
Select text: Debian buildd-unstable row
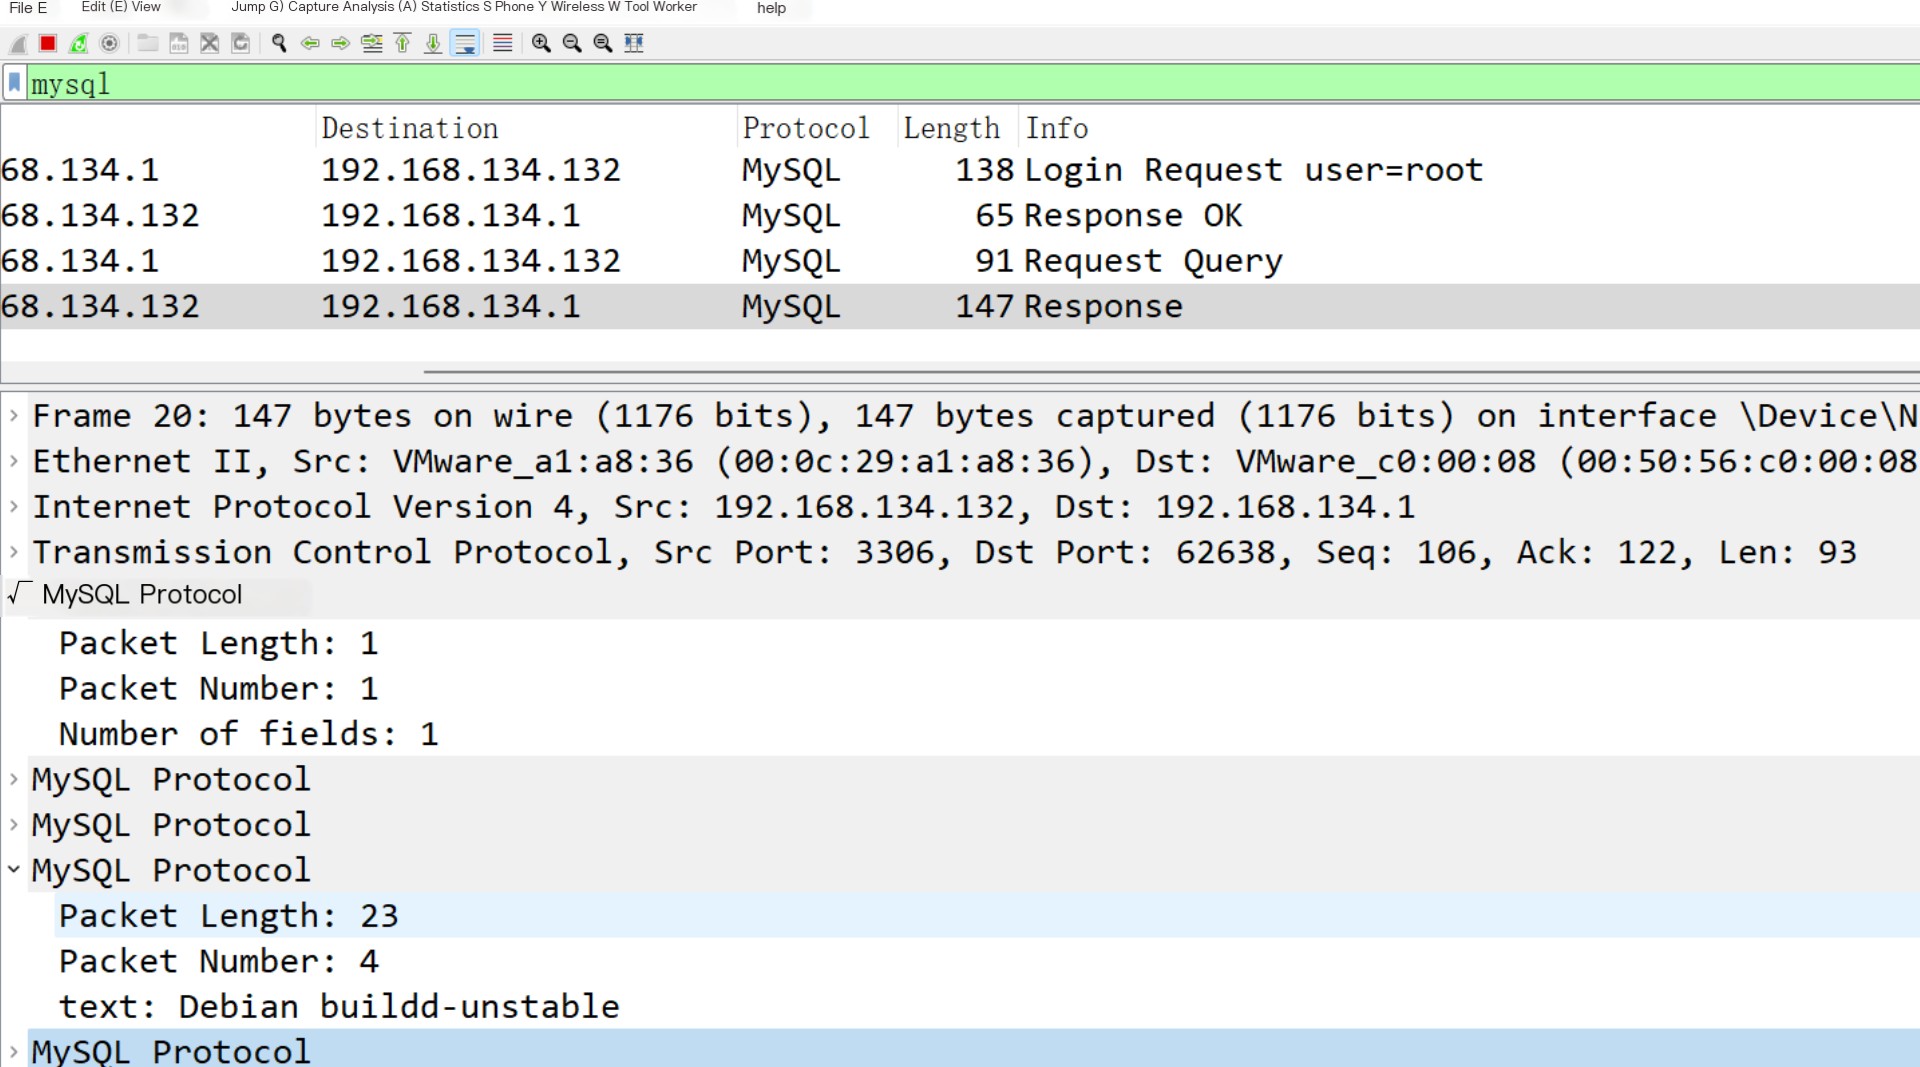[987, 1006]
